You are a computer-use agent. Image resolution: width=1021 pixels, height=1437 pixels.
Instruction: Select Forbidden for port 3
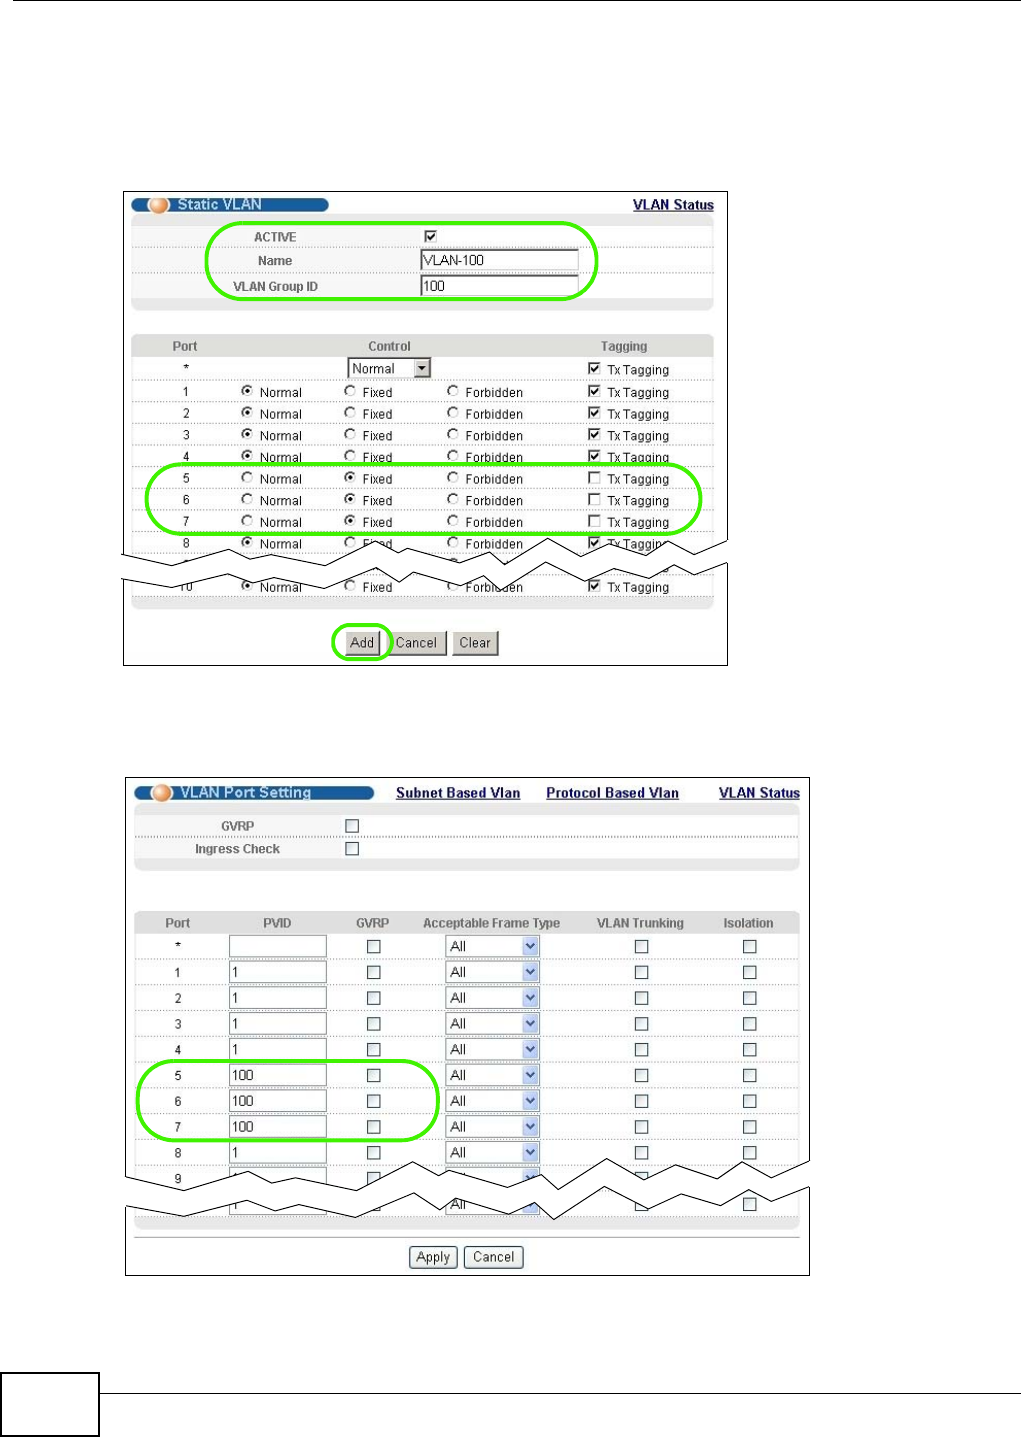(453, 435)
